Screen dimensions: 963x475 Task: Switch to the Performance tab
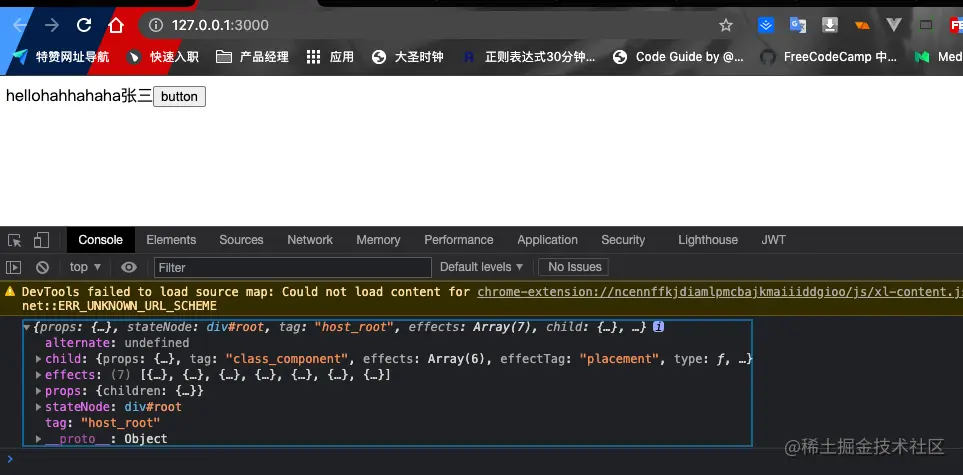click(459, 240)
